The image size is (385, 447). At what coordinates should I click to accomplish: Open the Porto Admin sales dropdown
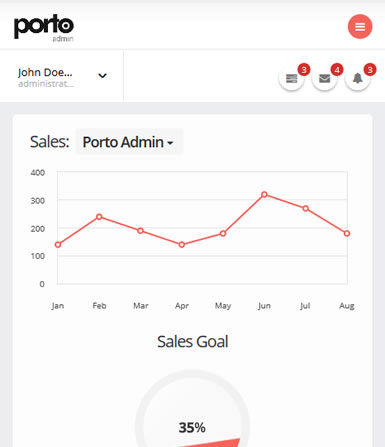(129, 142)
